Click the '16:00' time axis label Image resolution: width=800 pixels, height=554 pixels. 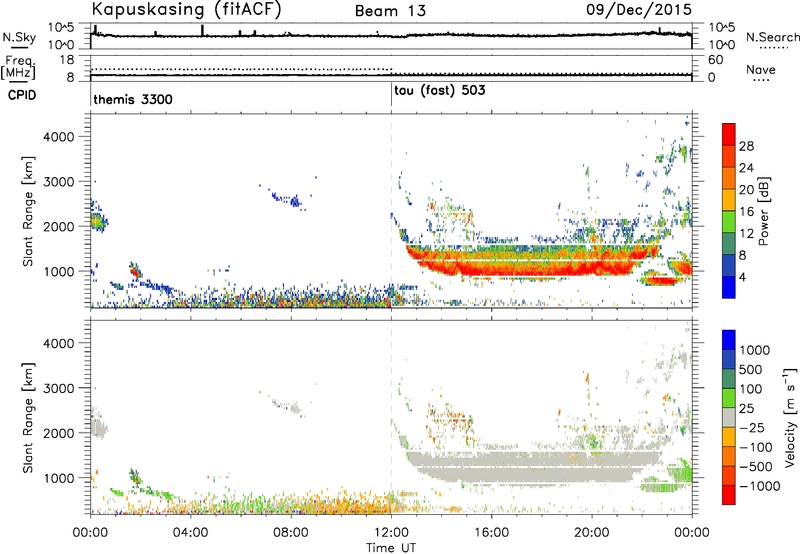click(491, 533)
